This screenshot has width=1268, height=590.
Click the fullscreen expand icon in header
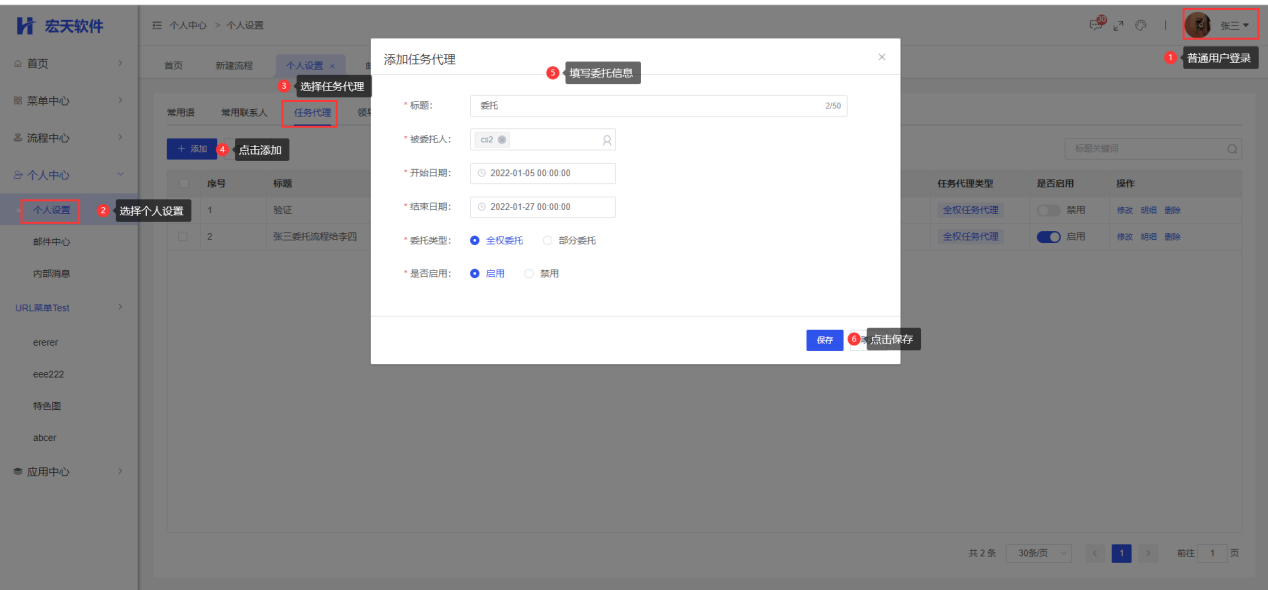click(x=1118, y=25)
